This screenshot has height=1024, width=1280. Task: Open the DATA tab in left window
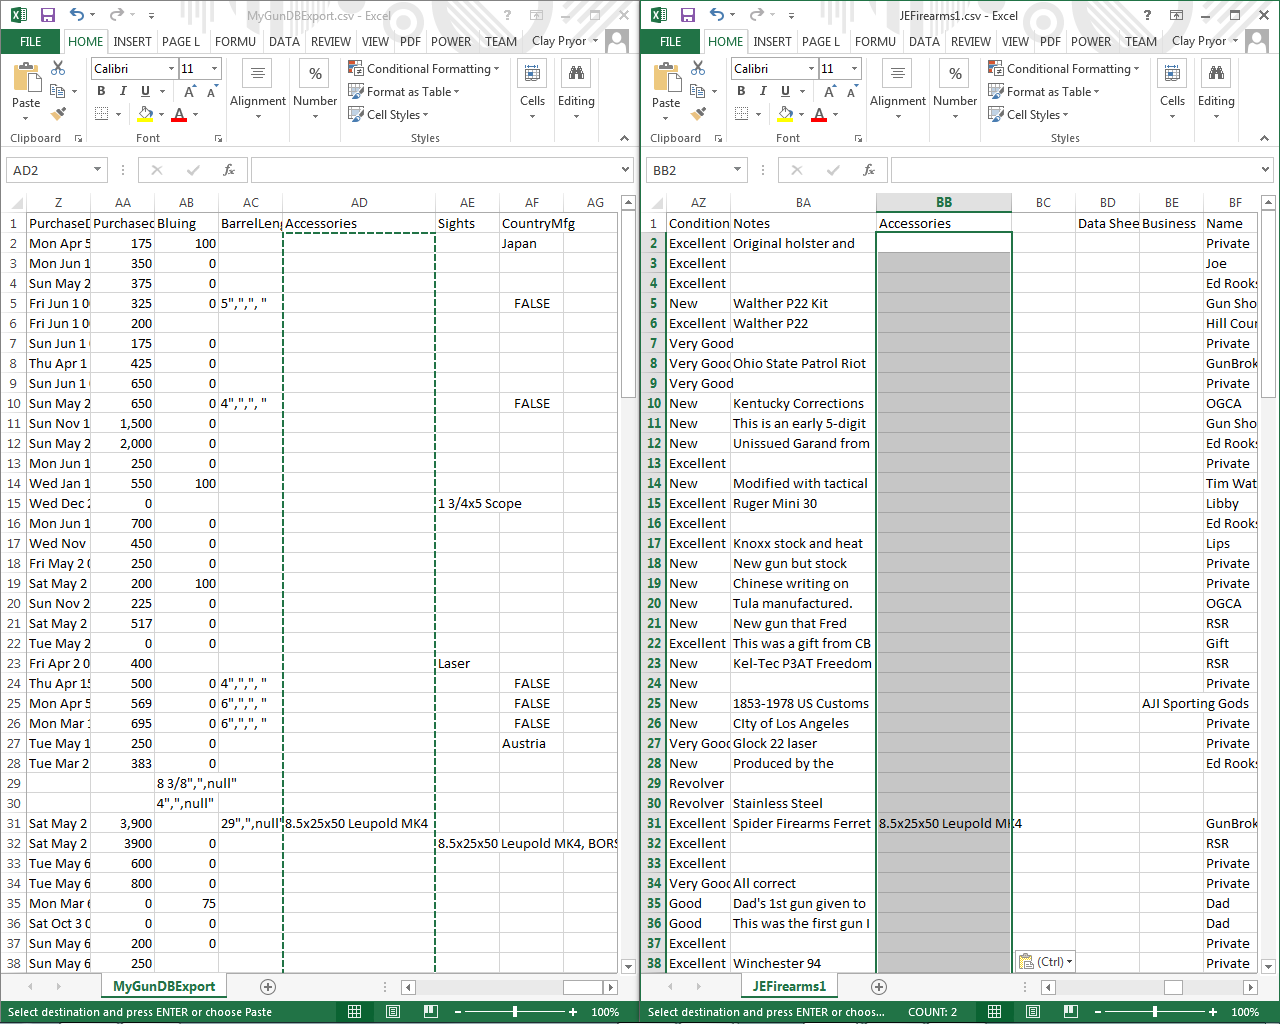(x=284, y=42)
